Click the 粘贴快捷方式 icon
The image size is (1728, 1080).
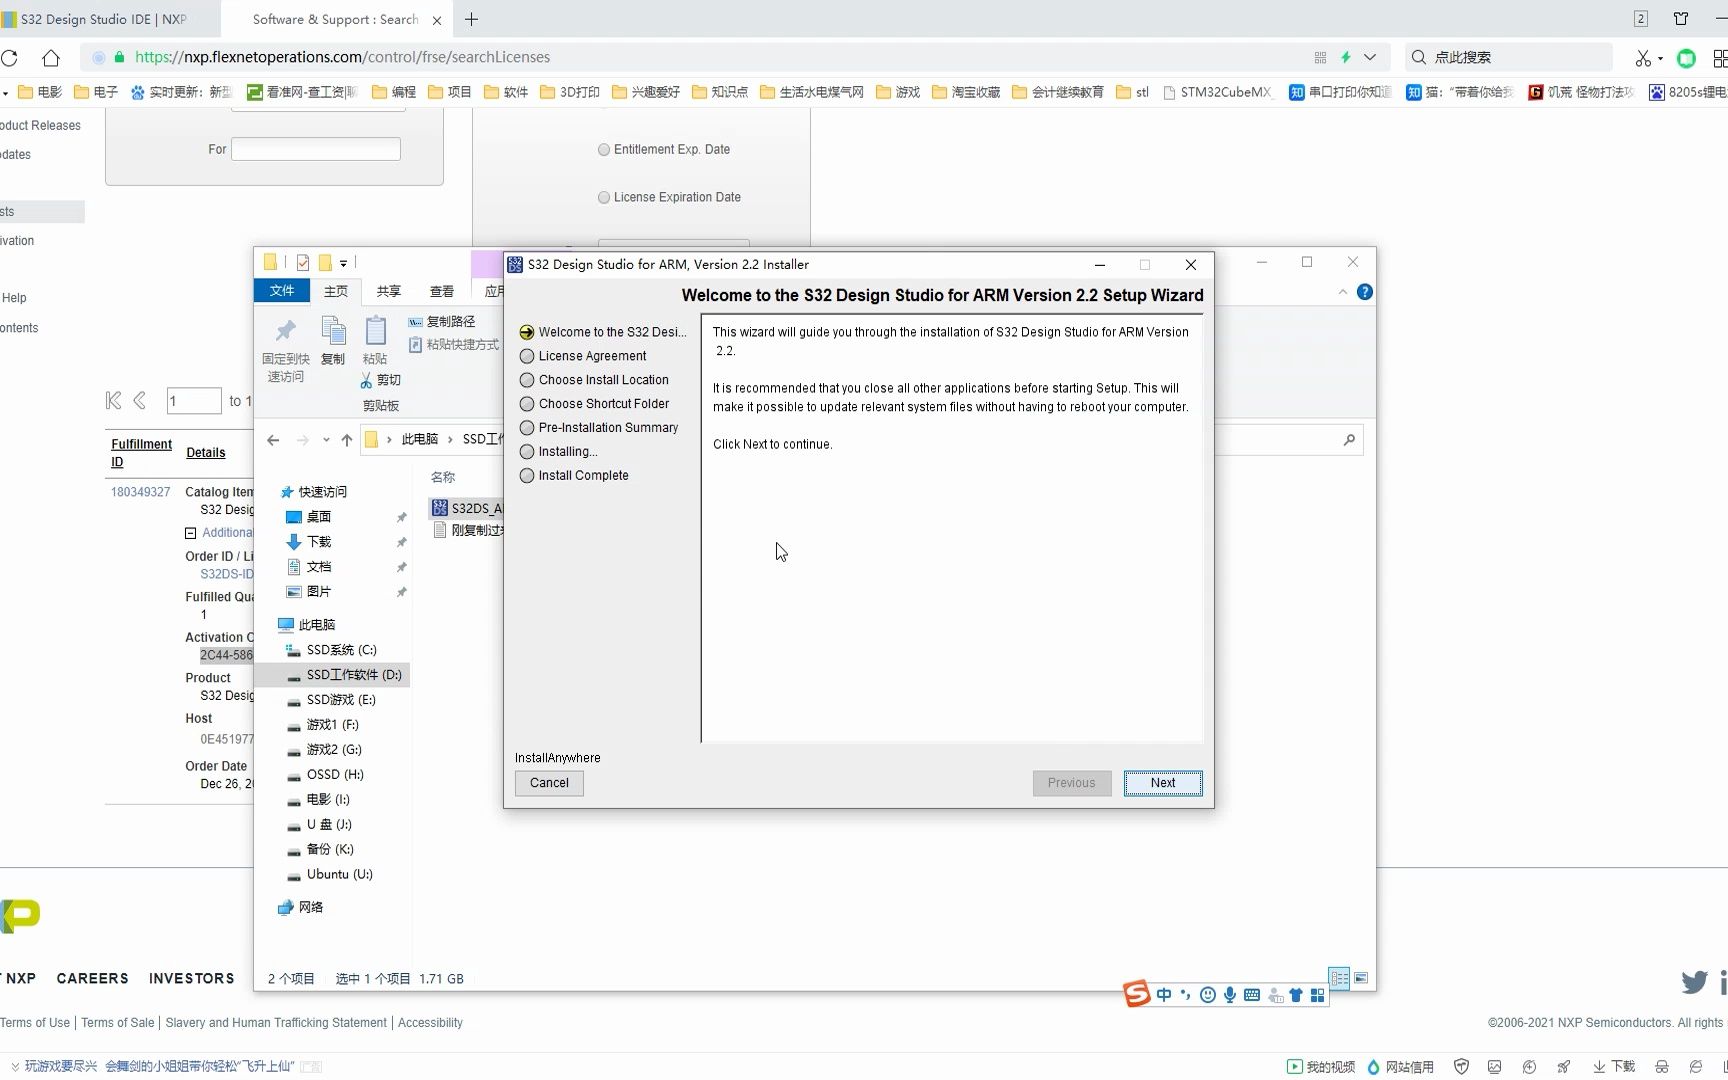tap(415, 345)
